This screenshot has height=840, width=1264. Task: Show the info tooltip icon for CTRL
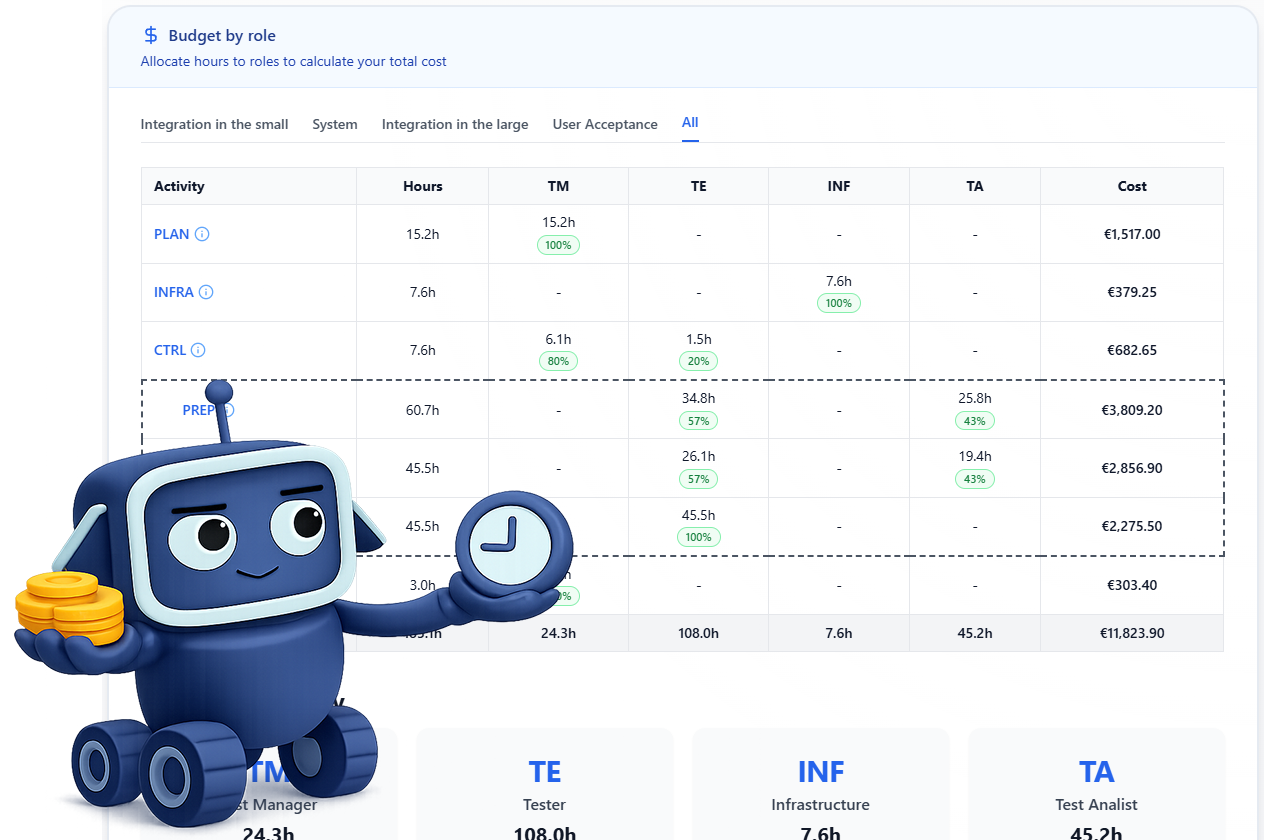(x=198, y=350)
